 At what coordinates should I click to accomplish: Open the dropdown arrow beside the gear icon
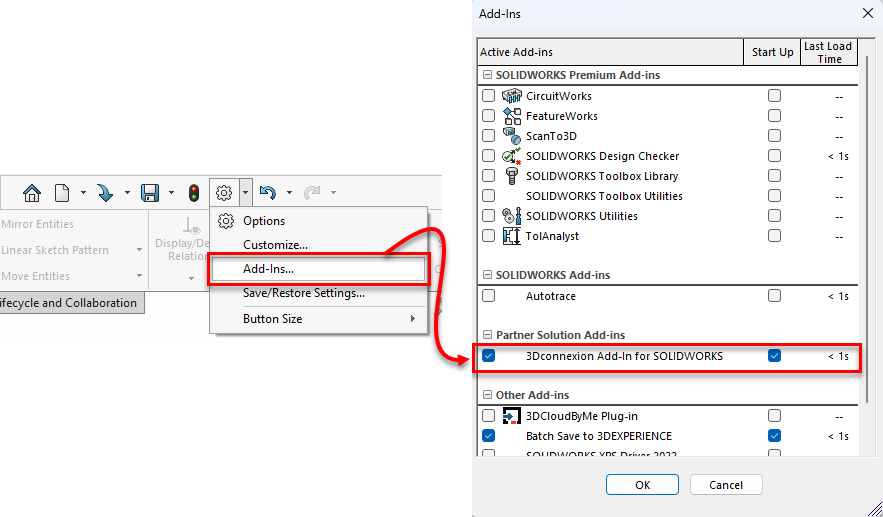245,192
